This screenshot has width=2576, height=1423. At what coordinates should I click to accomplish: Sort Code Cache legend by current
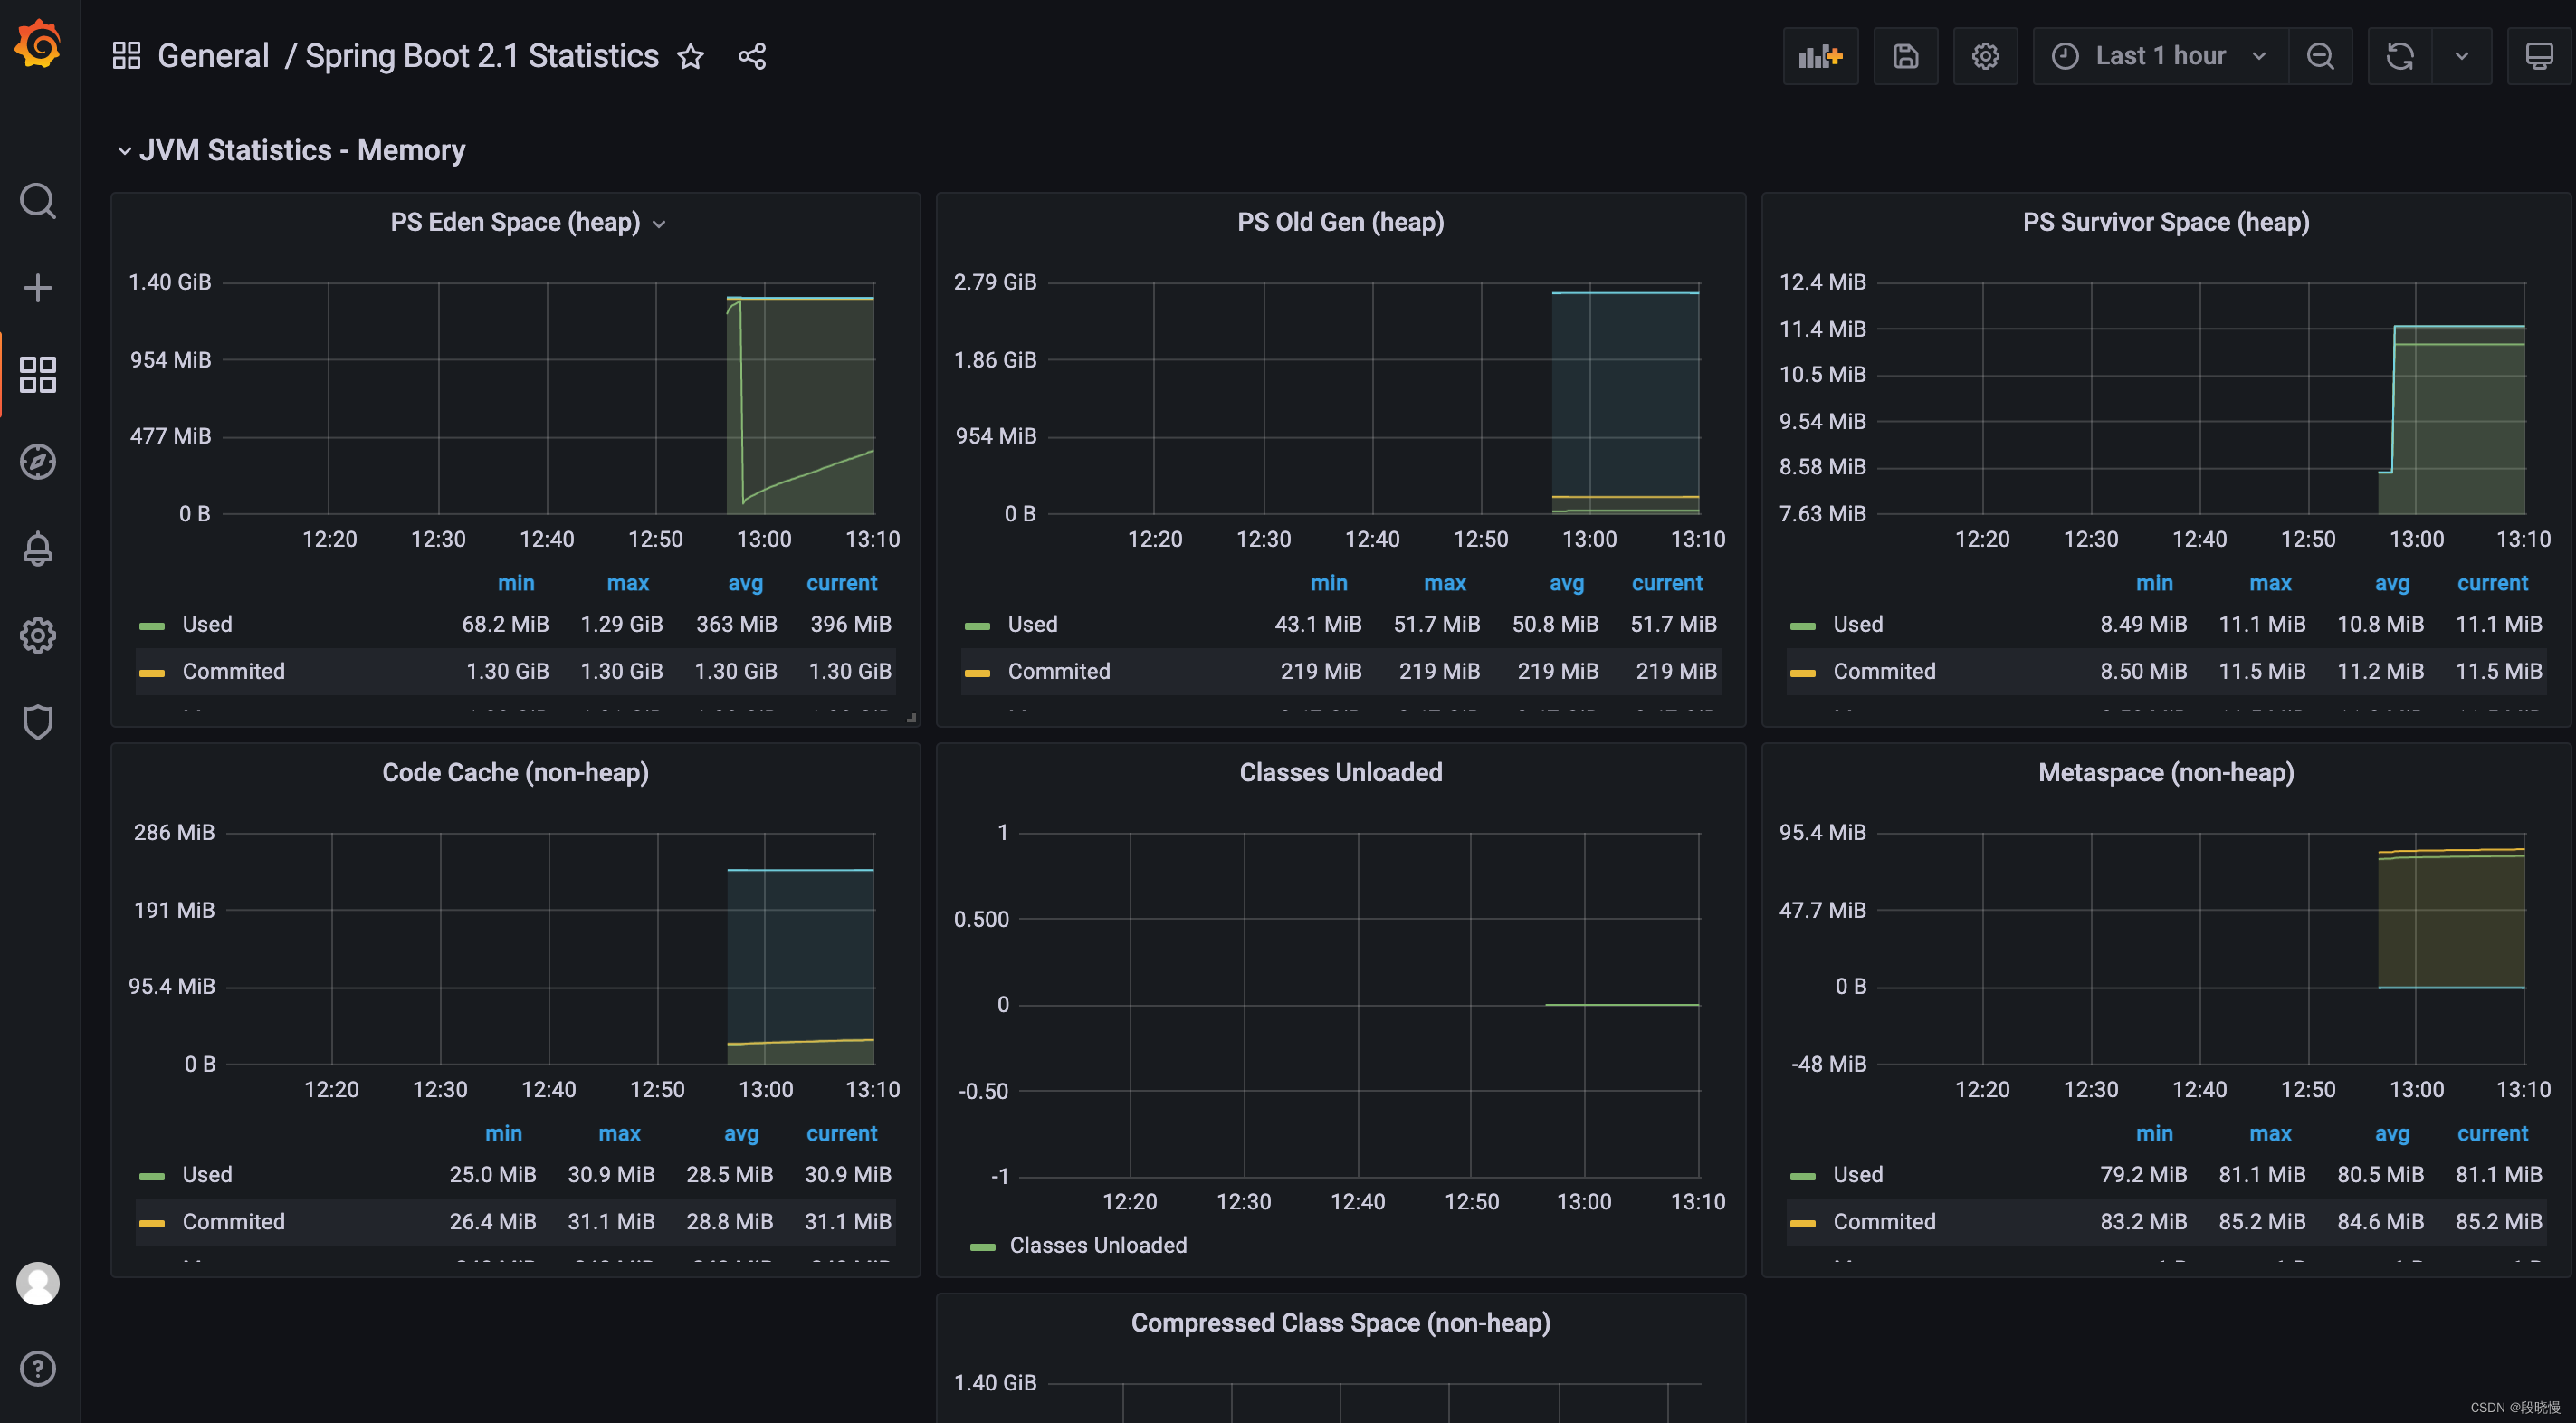(x=841, y=1133)
